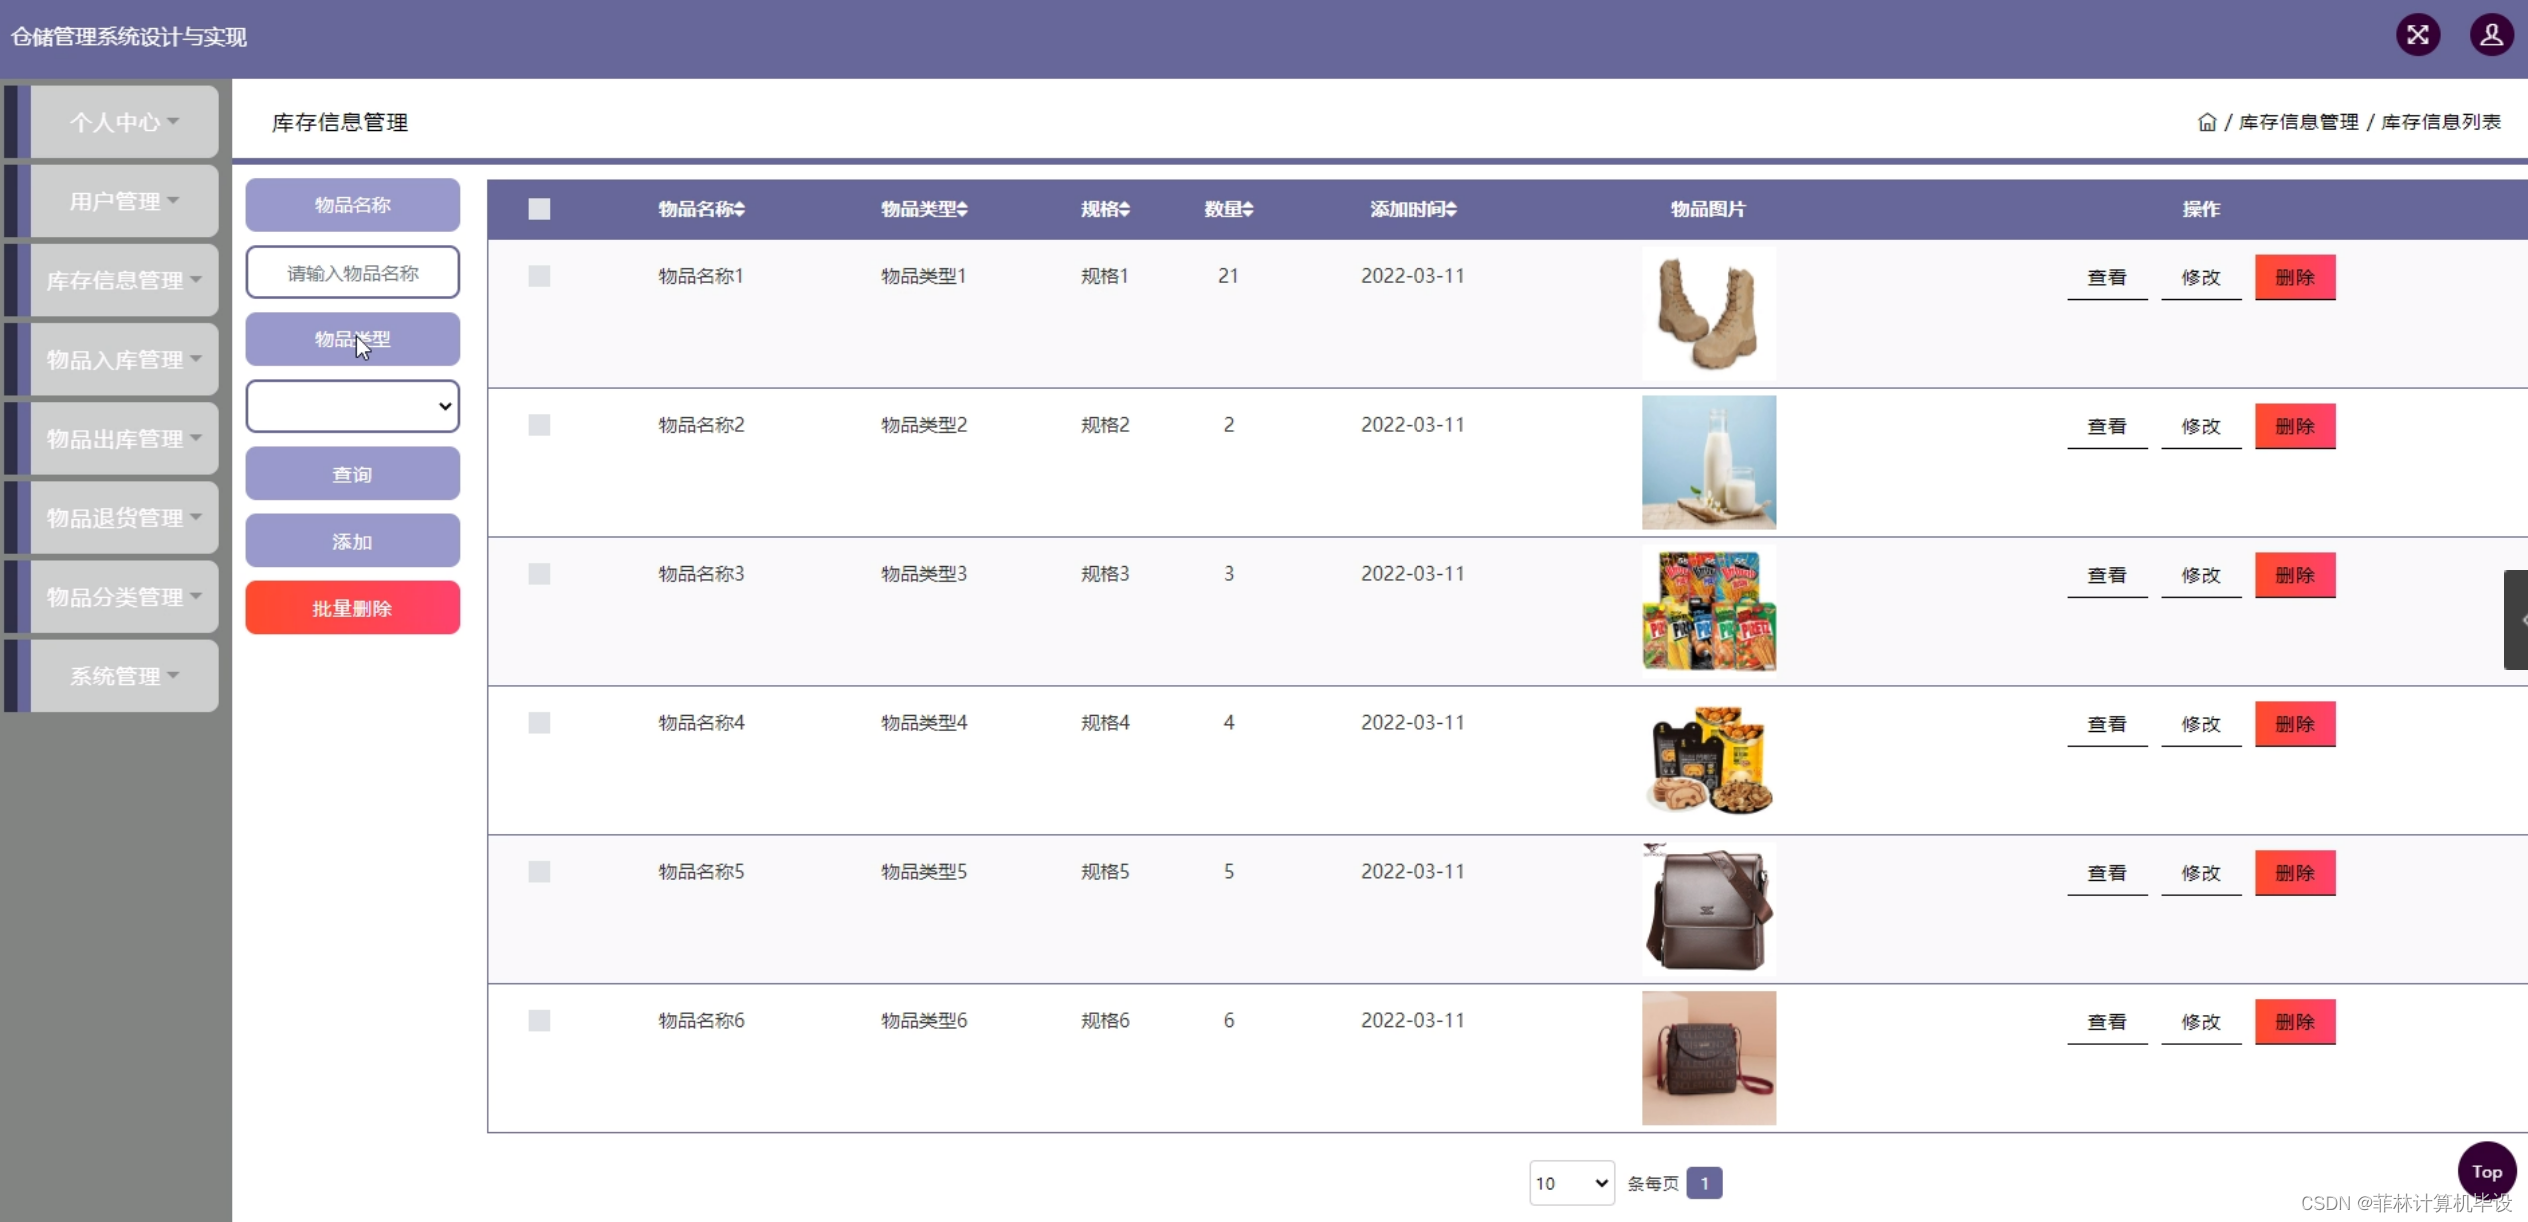Check the row checkbox for 物品名称1
The width and height of the screenshot is (2528, 1222).
(x=539, y=276)
